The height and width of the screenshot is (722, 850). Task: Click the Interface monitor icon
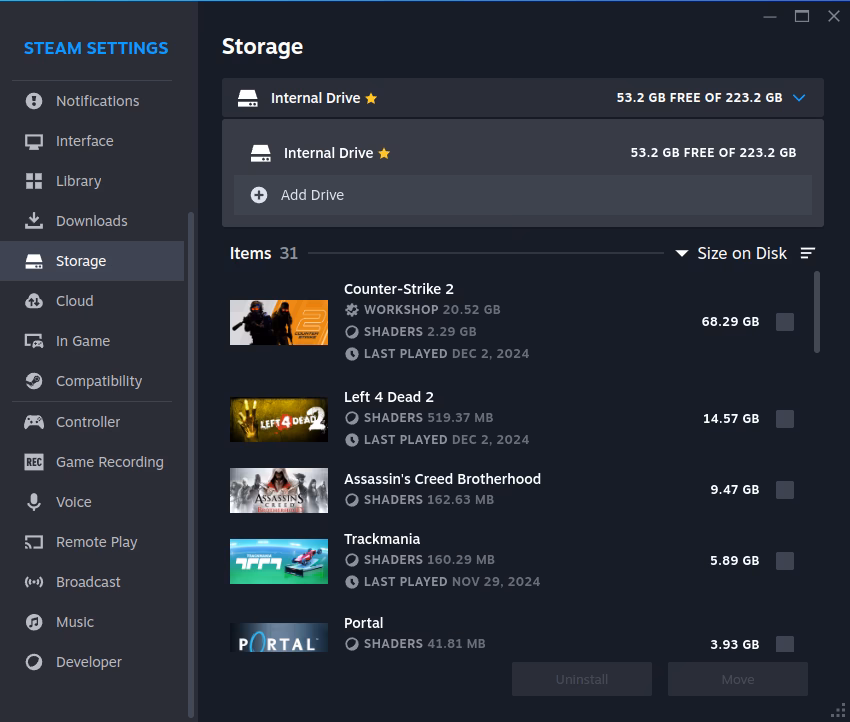coord(34,141)
